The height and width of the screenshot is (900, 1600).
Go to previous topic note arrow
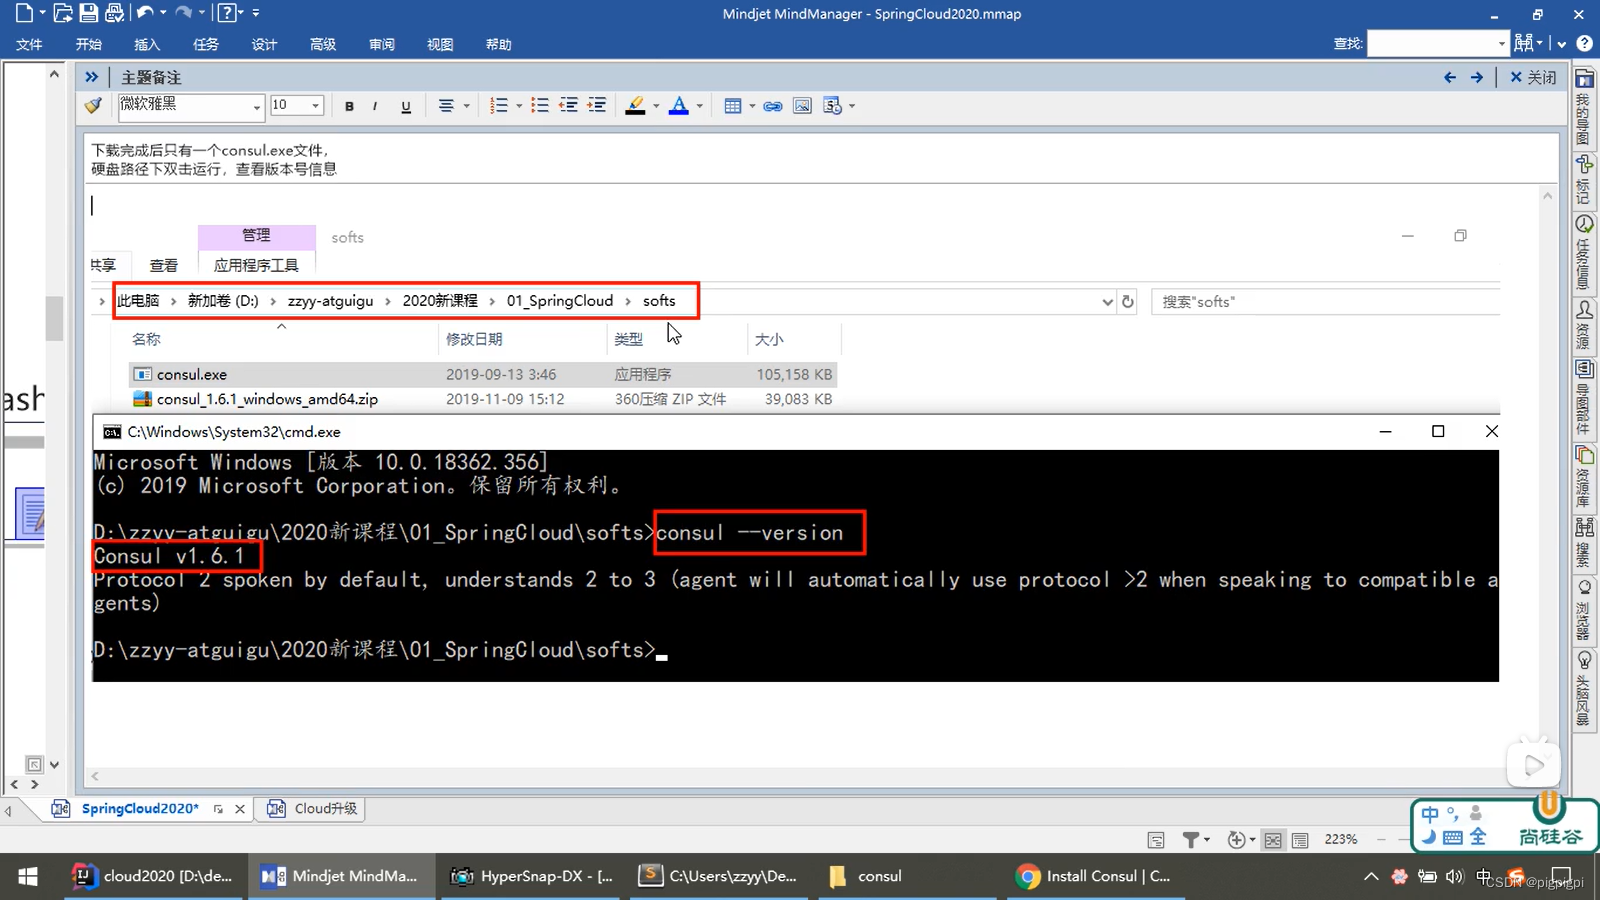pyautogui.click(x=1449, y=77)
